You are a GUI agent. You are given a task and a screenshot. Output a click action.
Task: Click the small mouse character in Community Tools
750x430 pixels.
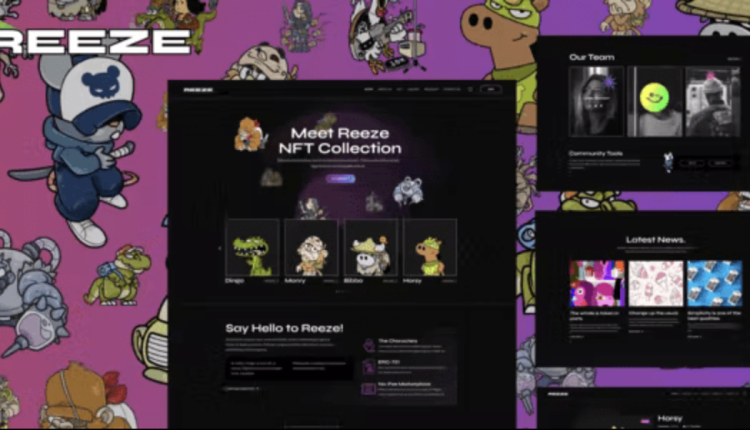668,162
